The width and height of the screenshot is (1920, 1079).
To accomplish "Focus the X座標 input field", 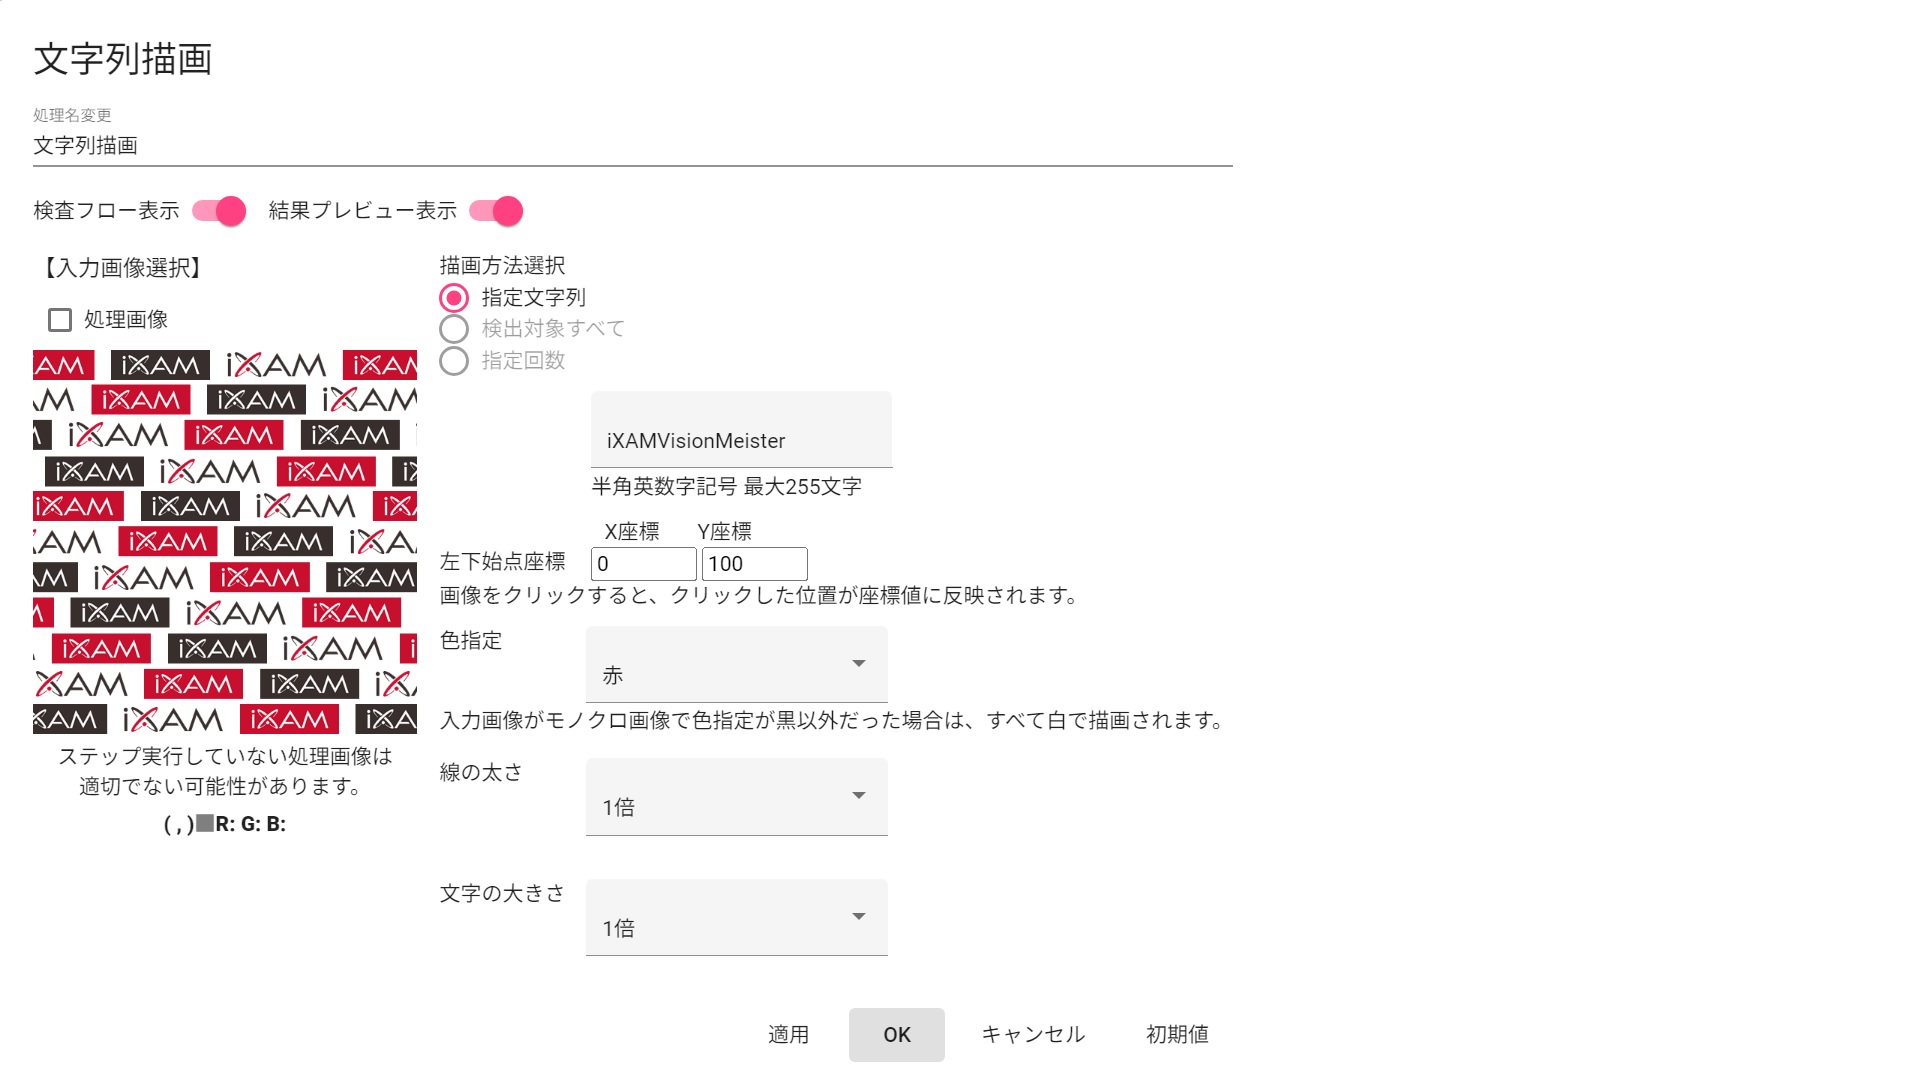I will 643,564.
